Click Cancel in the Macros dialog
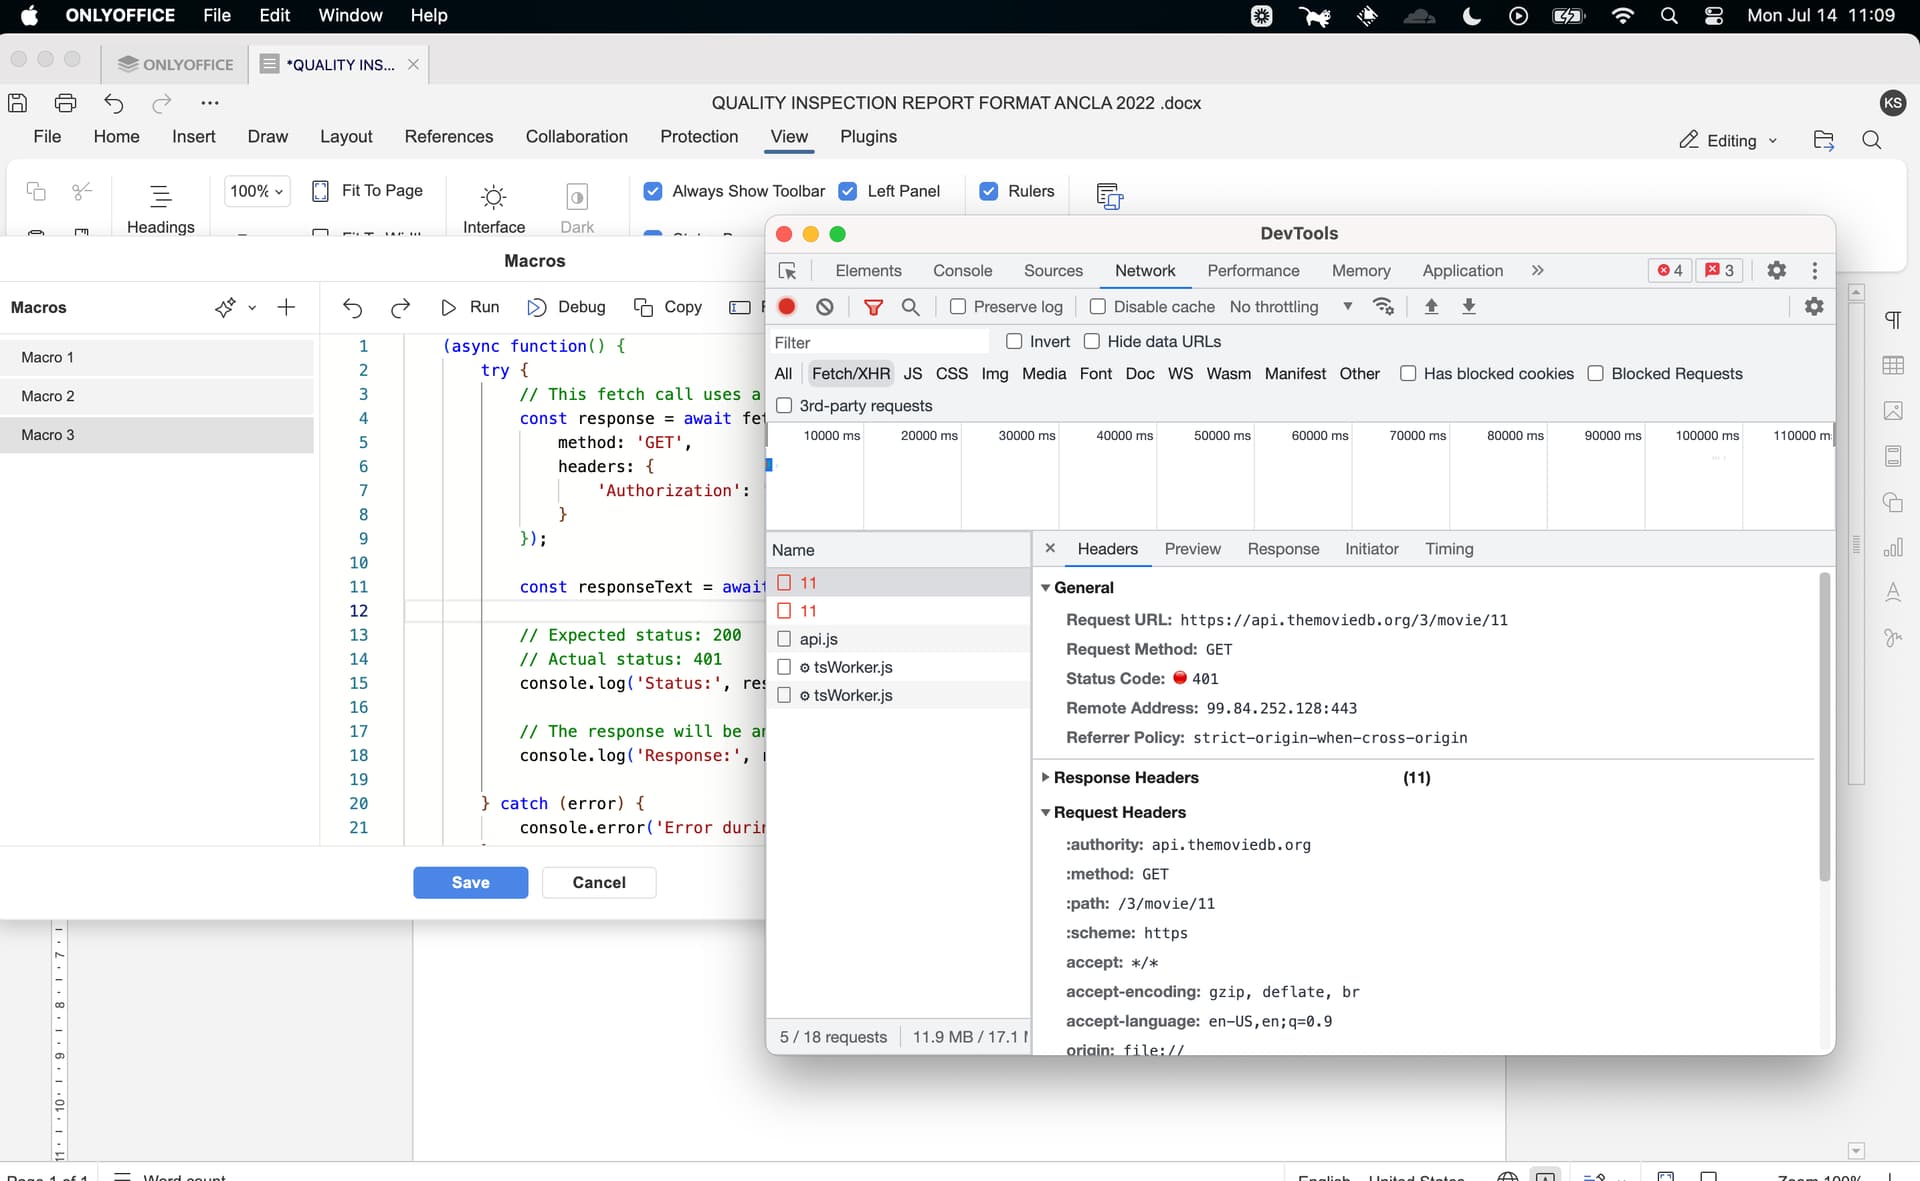 click(x=599, y=882)
